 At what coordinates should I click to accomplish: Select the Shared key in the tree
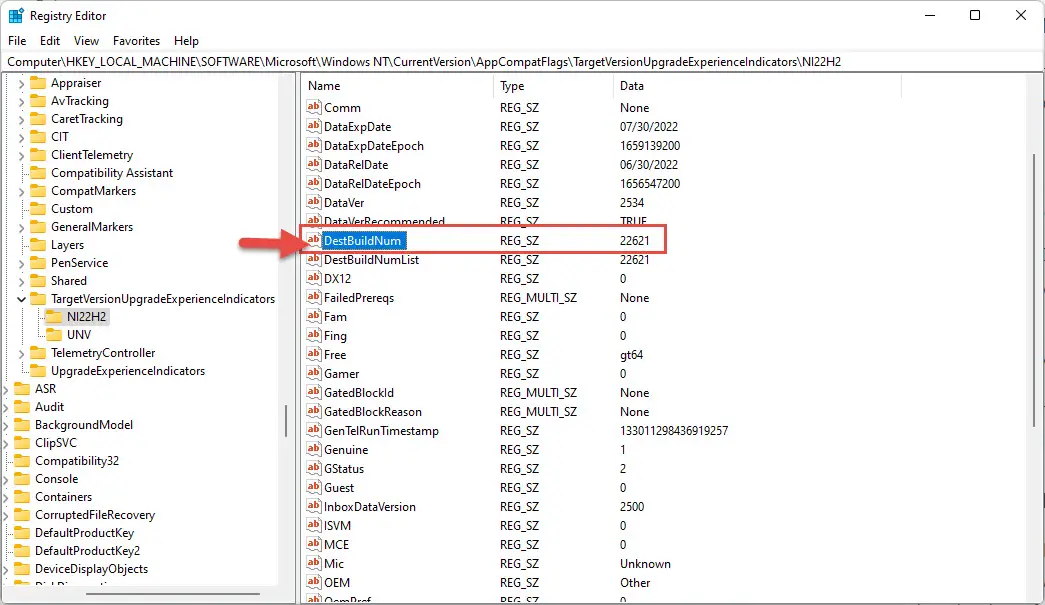69,281
